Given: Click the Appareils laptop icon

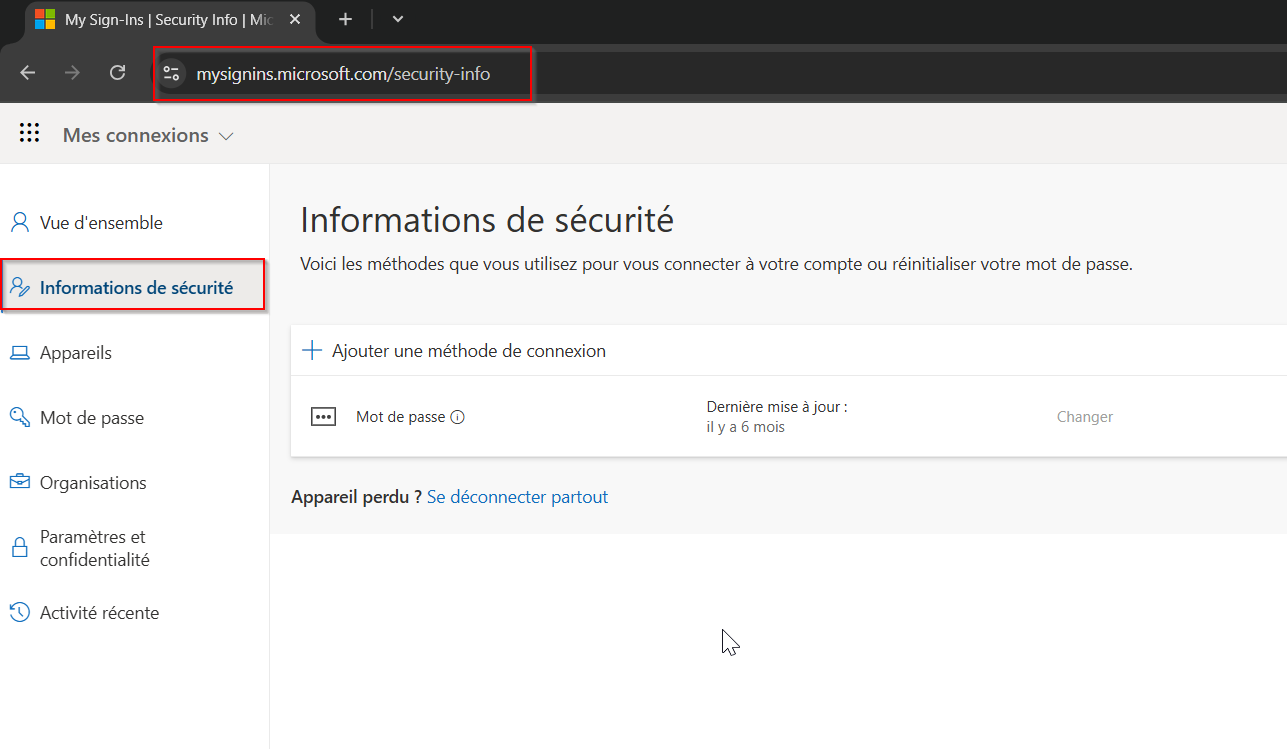Looking at the screenshot, I should (20, 353).
